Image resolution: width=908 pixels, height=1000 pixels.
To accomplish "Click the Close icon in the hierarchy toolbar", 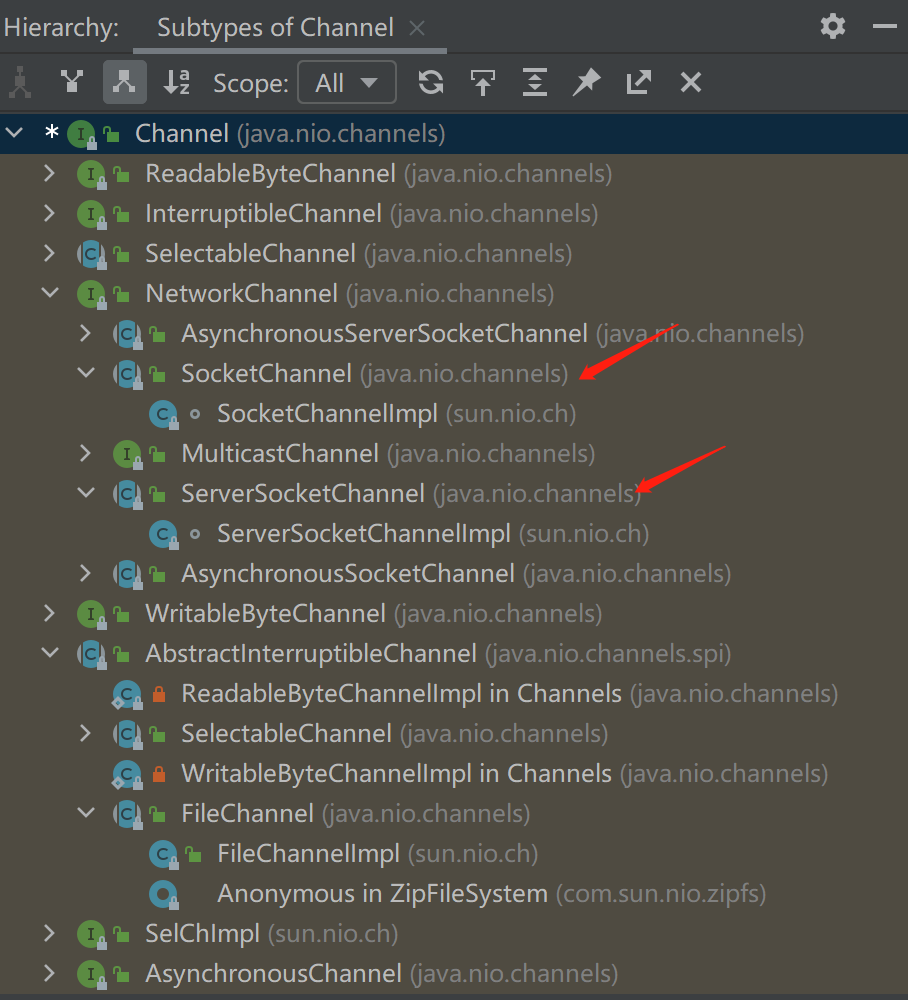I will (691, 82).
